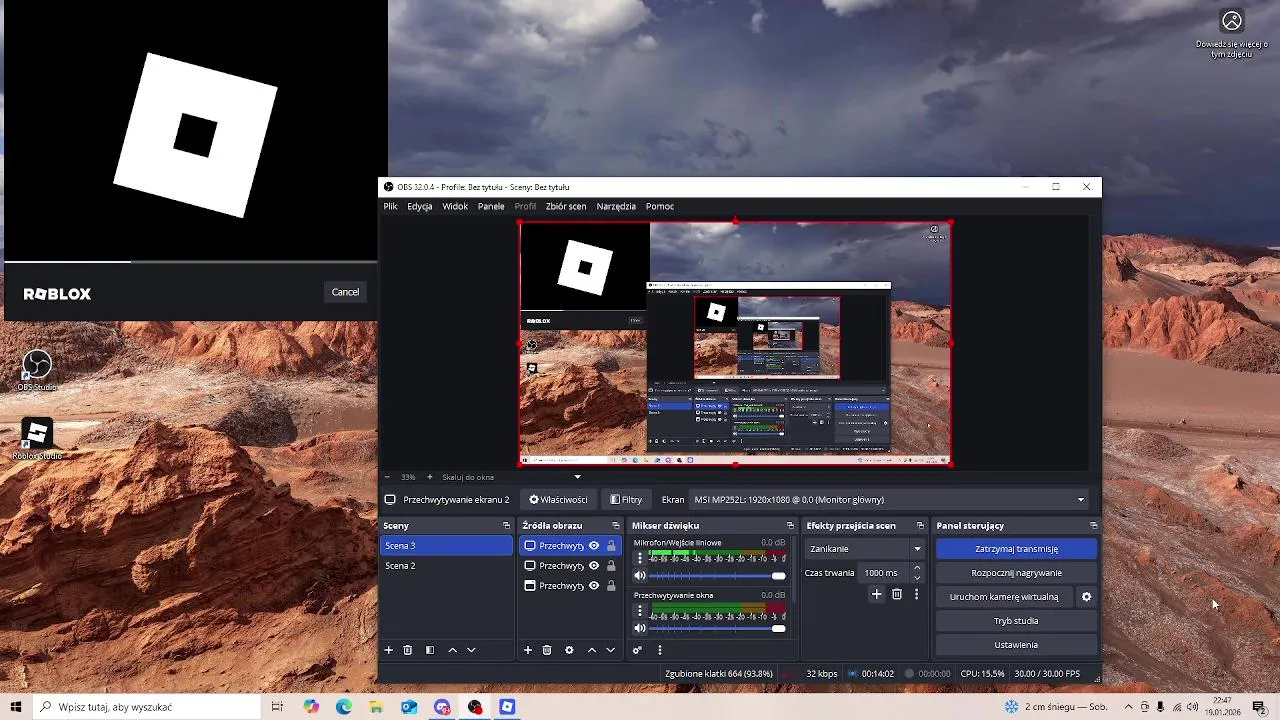Open the Widok menu
Screen dimensions: 1280x720
[455, 206]
